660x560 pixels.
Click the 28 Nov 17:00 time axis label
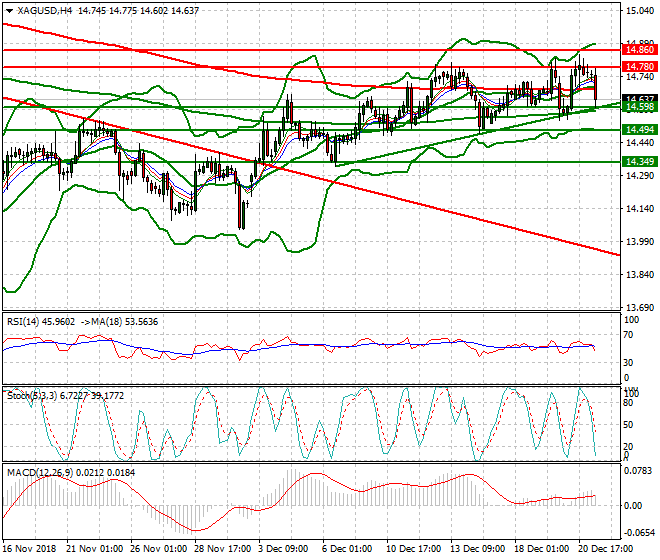point(222,549)
